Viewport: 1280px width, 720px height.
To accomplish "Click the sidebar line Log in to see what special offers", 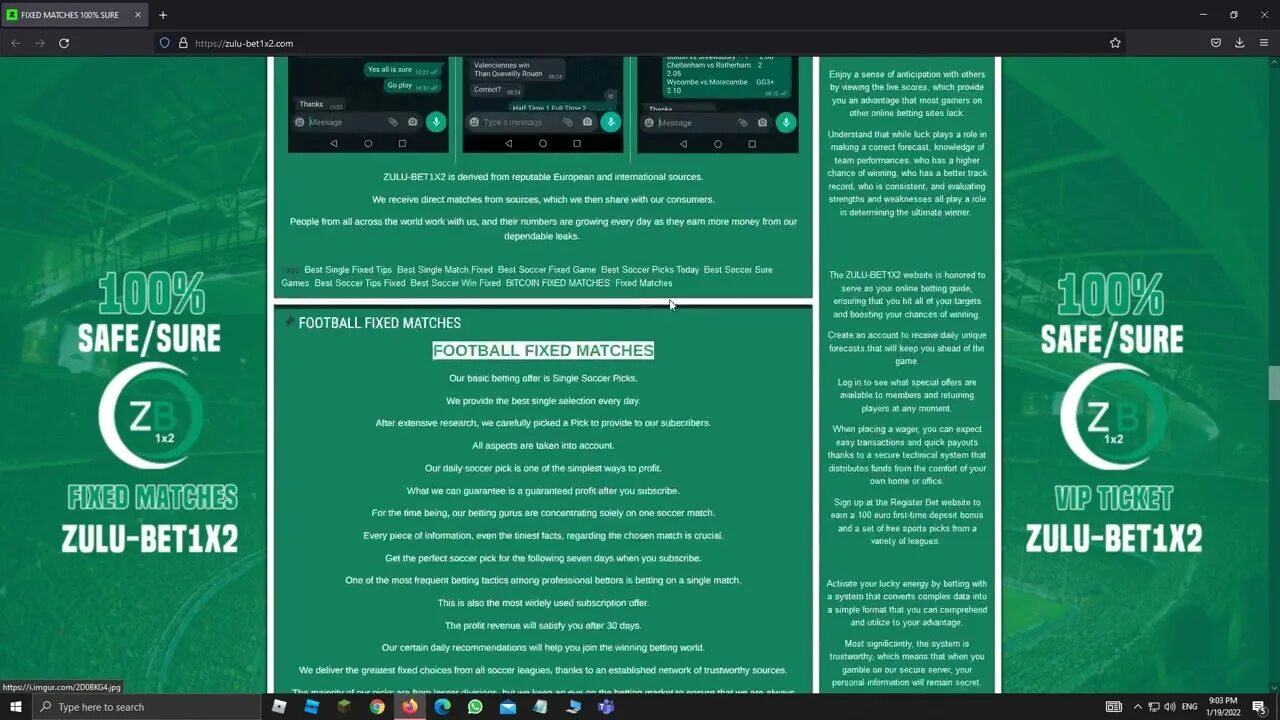I will (907, 382).
